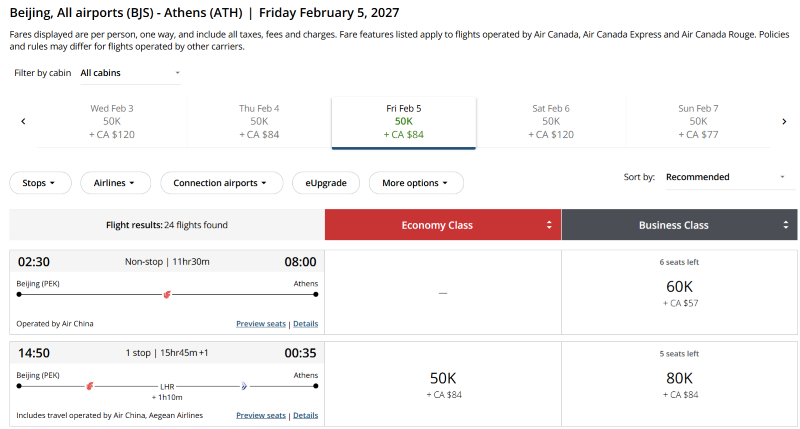
Task: Open More options filter
Action: pyautogui.click(x=416, y=183)
